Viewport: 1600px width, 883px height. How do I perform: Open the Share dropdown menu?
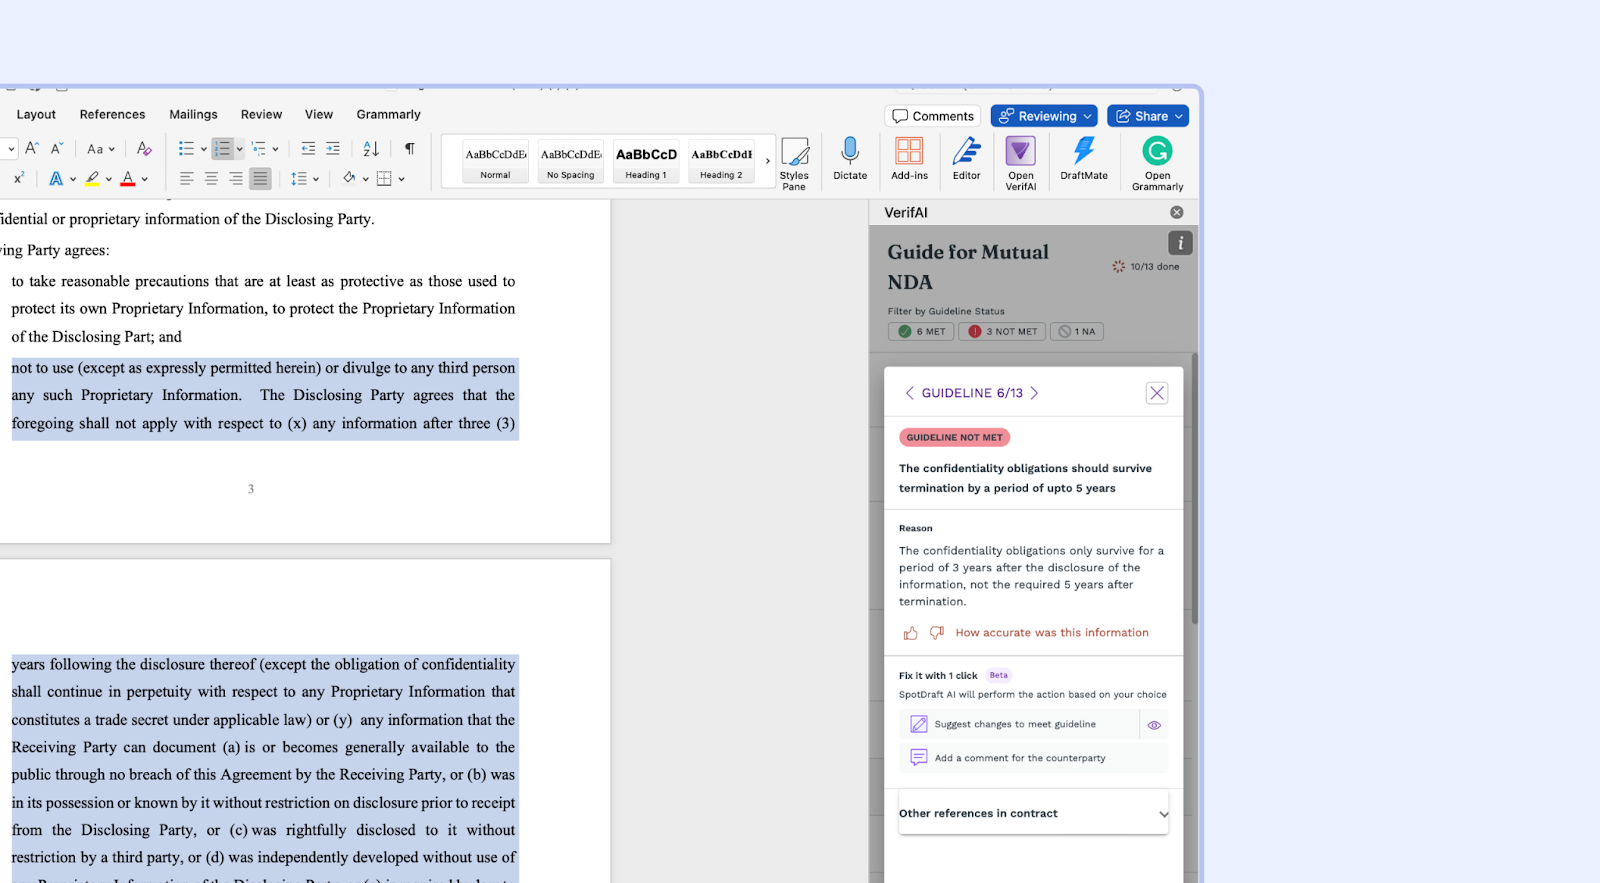[x=1148, y=116]
